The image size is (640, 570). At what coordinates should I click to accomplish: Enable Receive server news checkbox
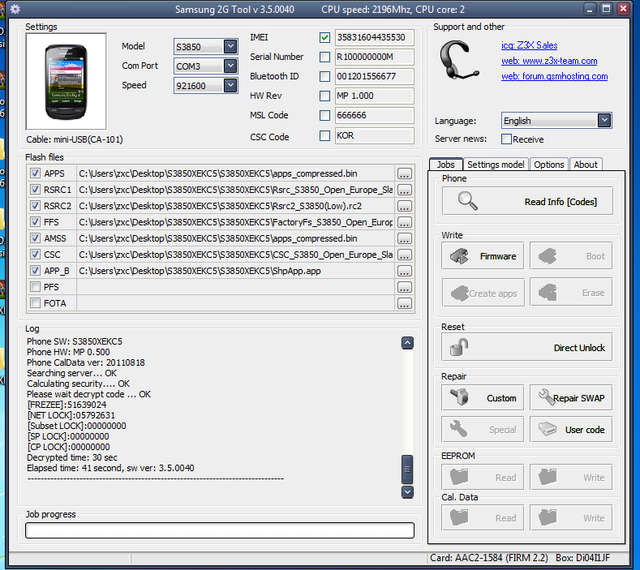[x=506, y=139]
